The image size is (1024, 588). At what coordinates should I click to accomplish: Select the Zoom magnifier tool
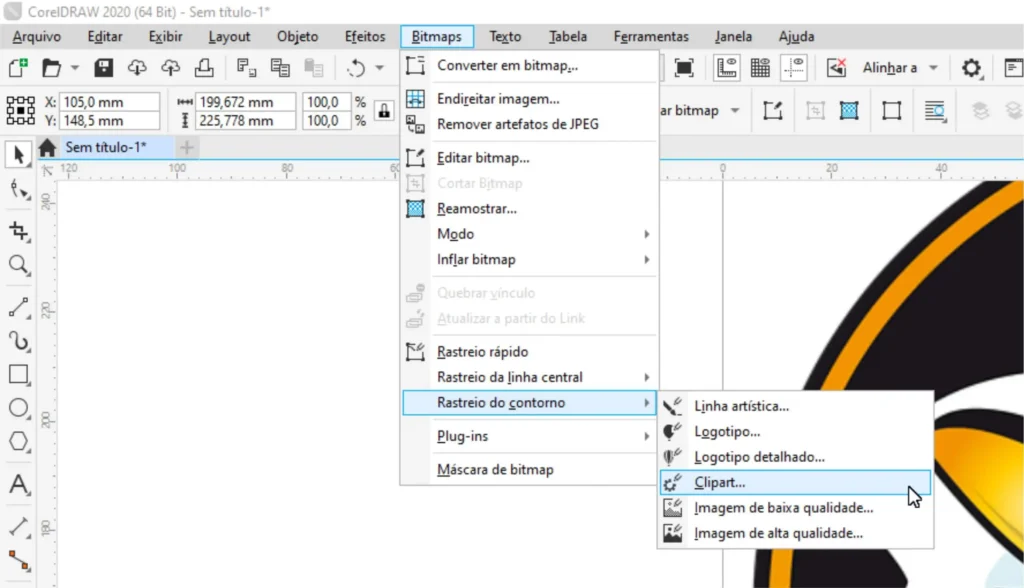(19, 265)
